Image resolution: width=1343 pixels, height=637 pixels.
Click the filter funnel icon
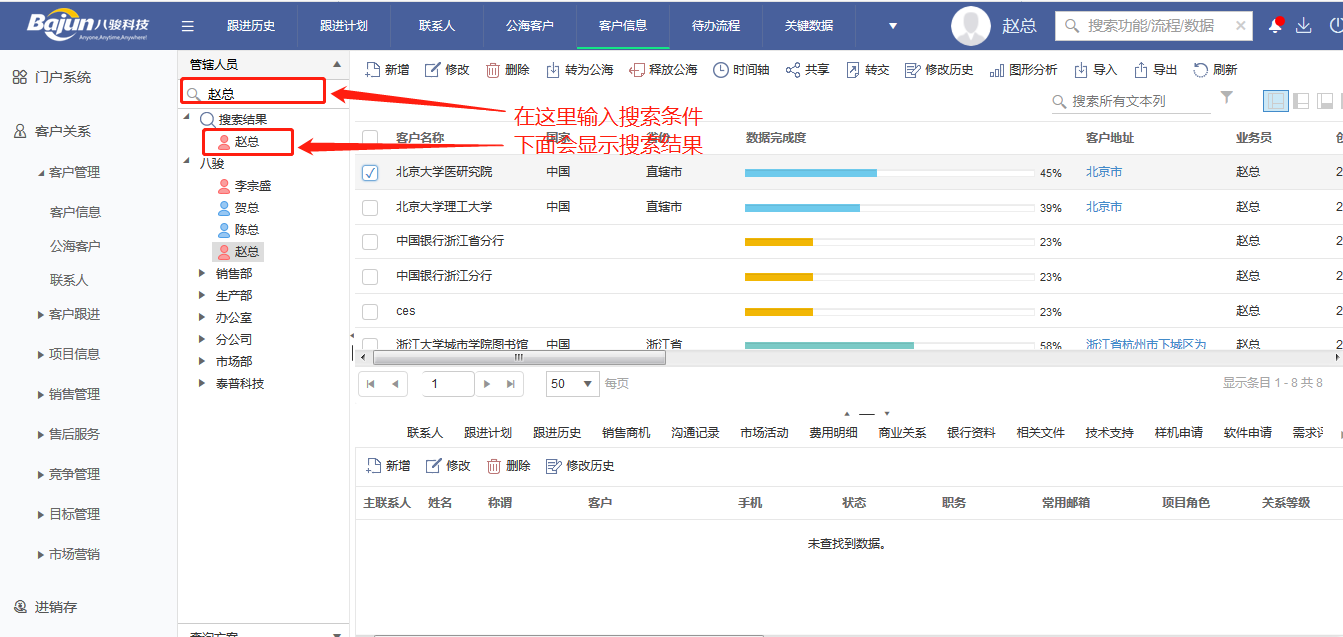click(1227, 98)
